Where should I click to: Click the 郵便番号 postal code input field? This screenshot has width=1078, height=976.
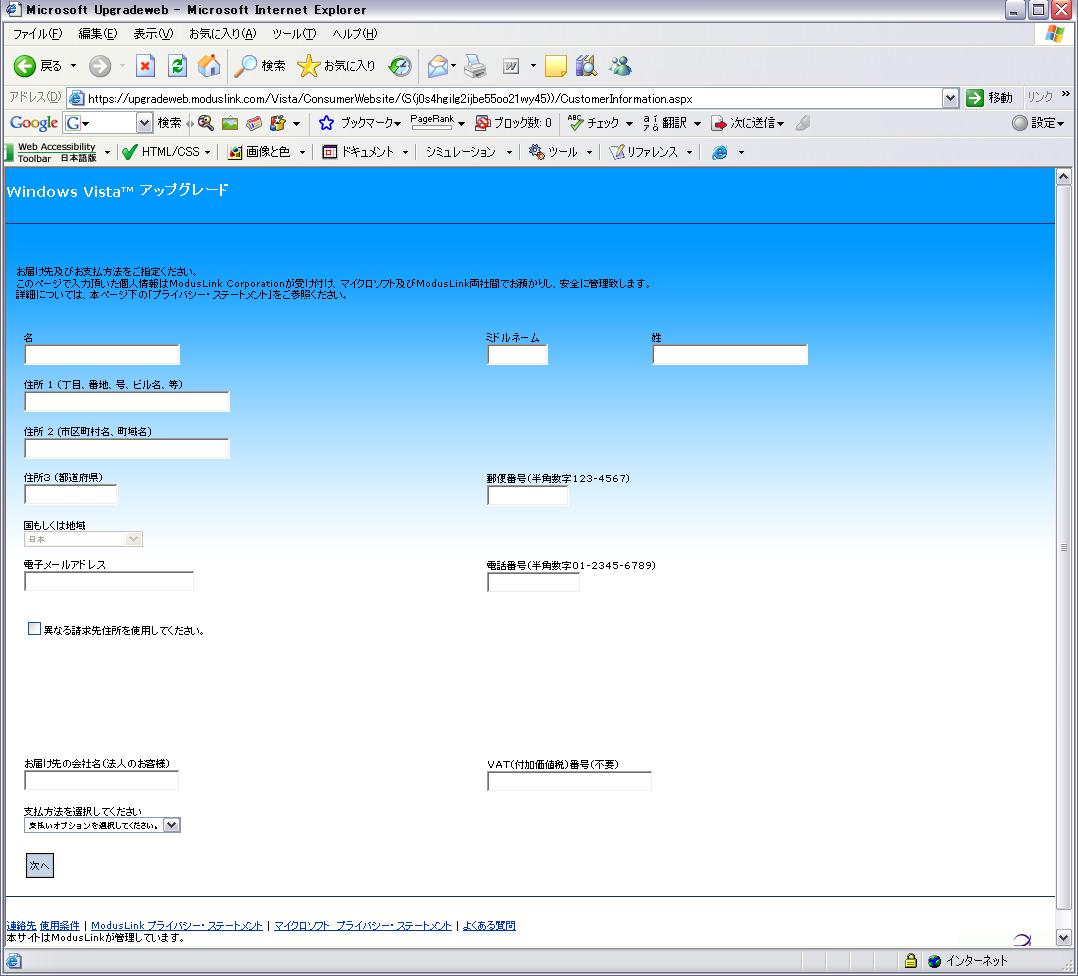(x=527, y=495)
